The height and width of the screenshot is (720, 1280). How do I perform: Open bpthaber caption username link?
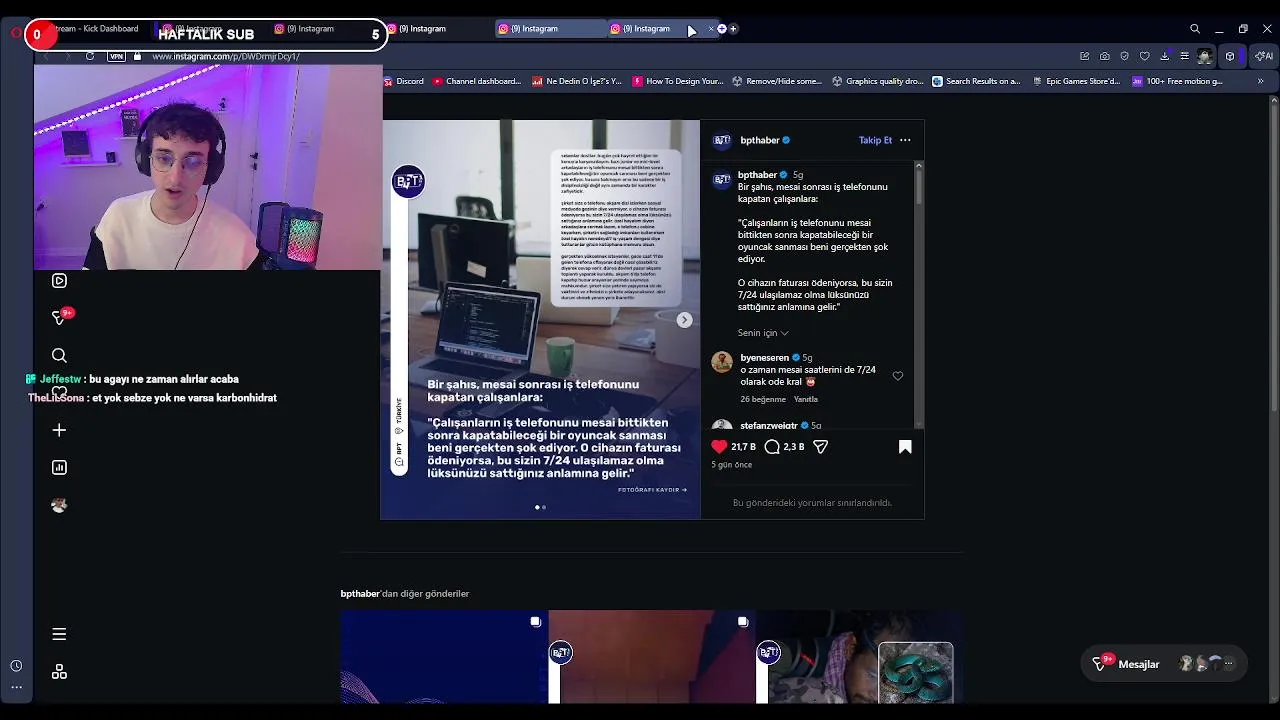click(x=758, y=175)
